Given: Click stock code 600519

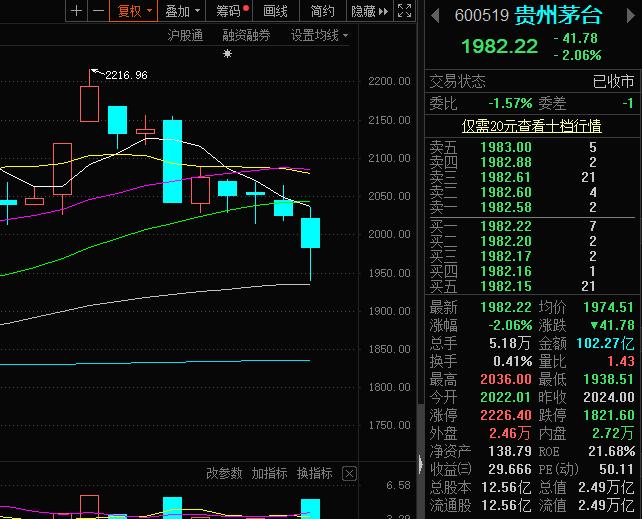Looking at the screenshot, I should point(482,16).
